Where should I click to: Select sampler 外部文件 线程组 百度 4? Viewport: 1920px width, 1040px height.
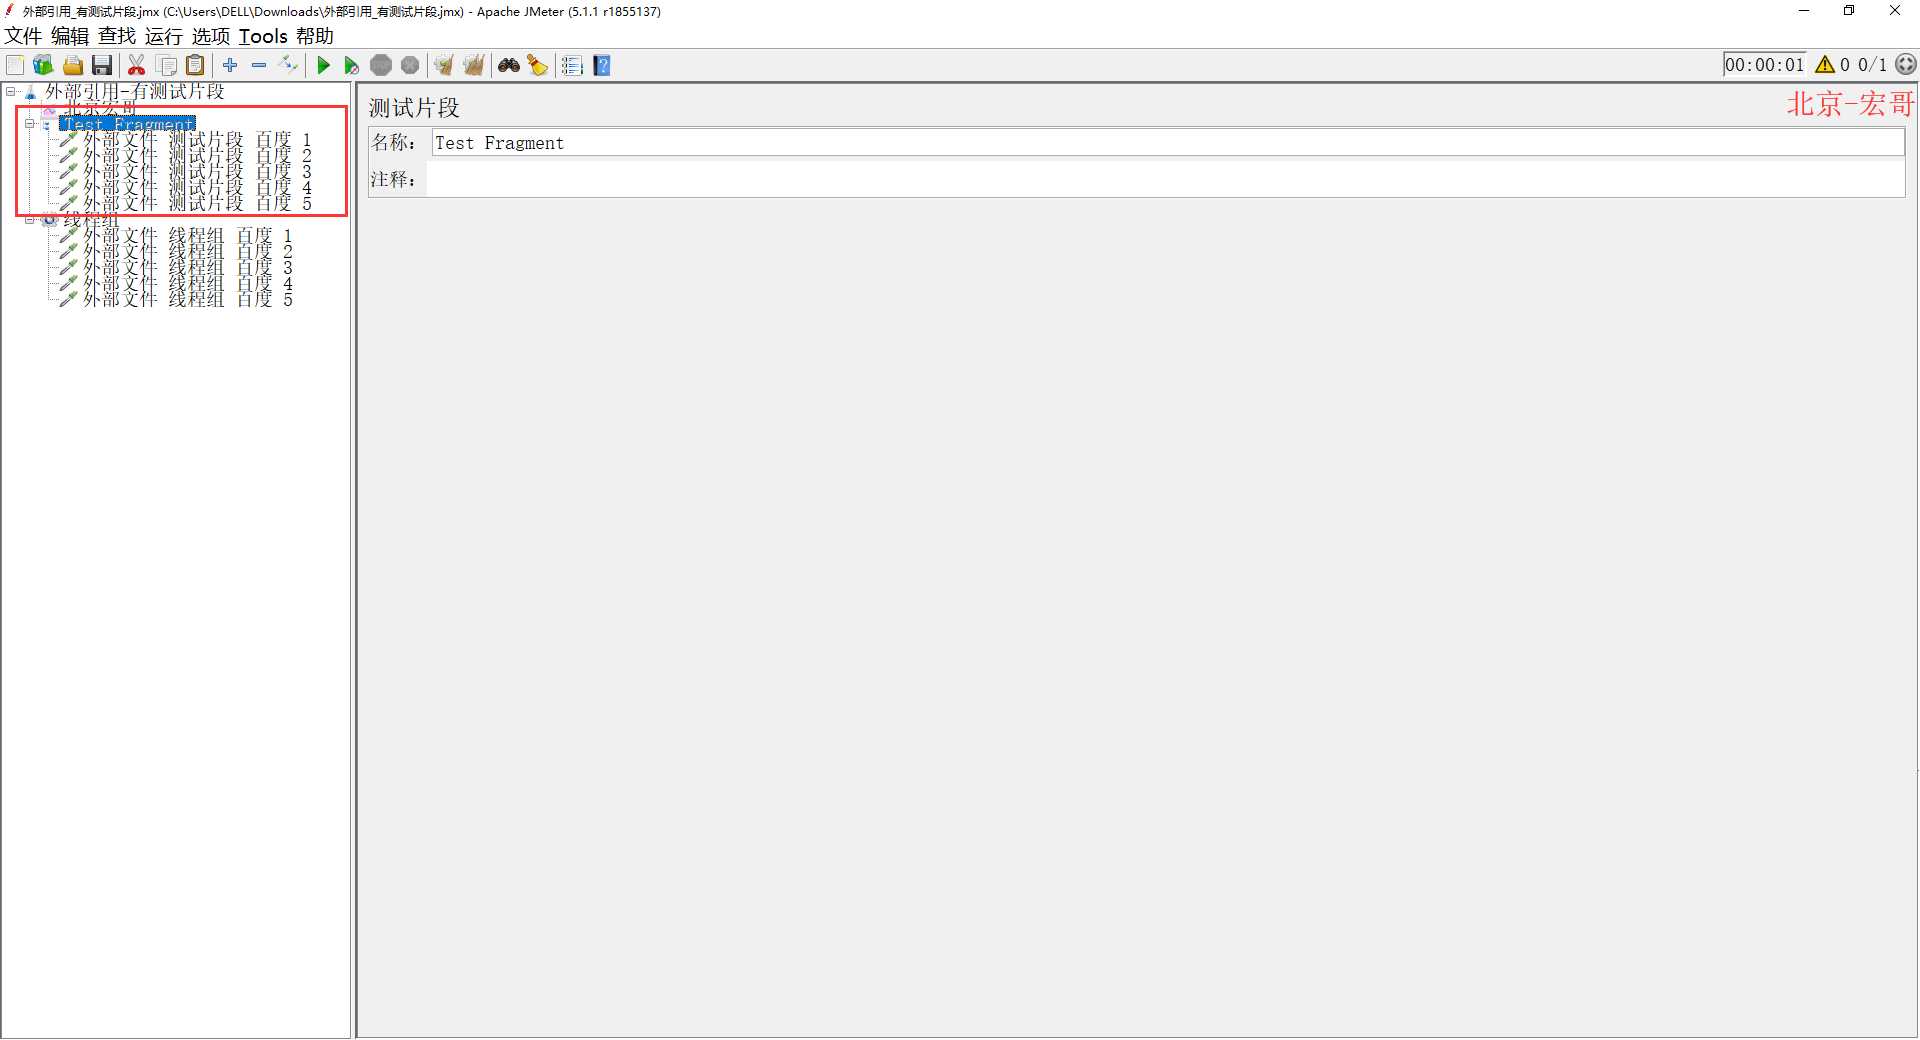coord(188,284)
